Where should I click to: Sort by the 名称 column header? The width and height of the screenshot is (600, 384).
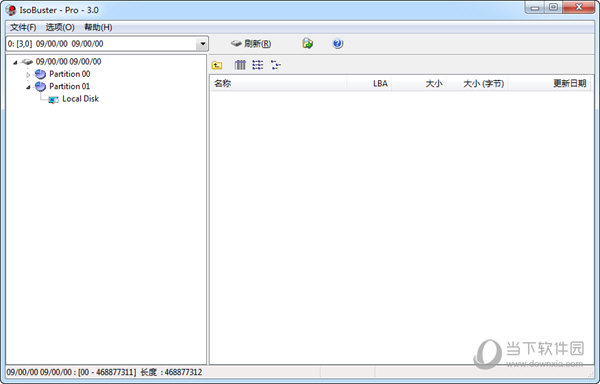pos(278,83)
